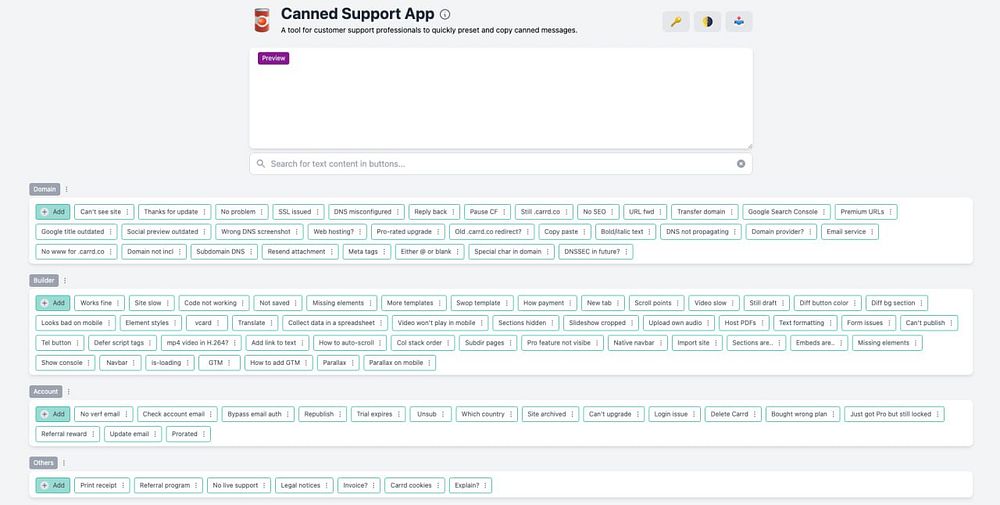Viewport: 1000px width, 505px height.
Task: Open the three-dot menu beside Builder
Action: point(64,281)
